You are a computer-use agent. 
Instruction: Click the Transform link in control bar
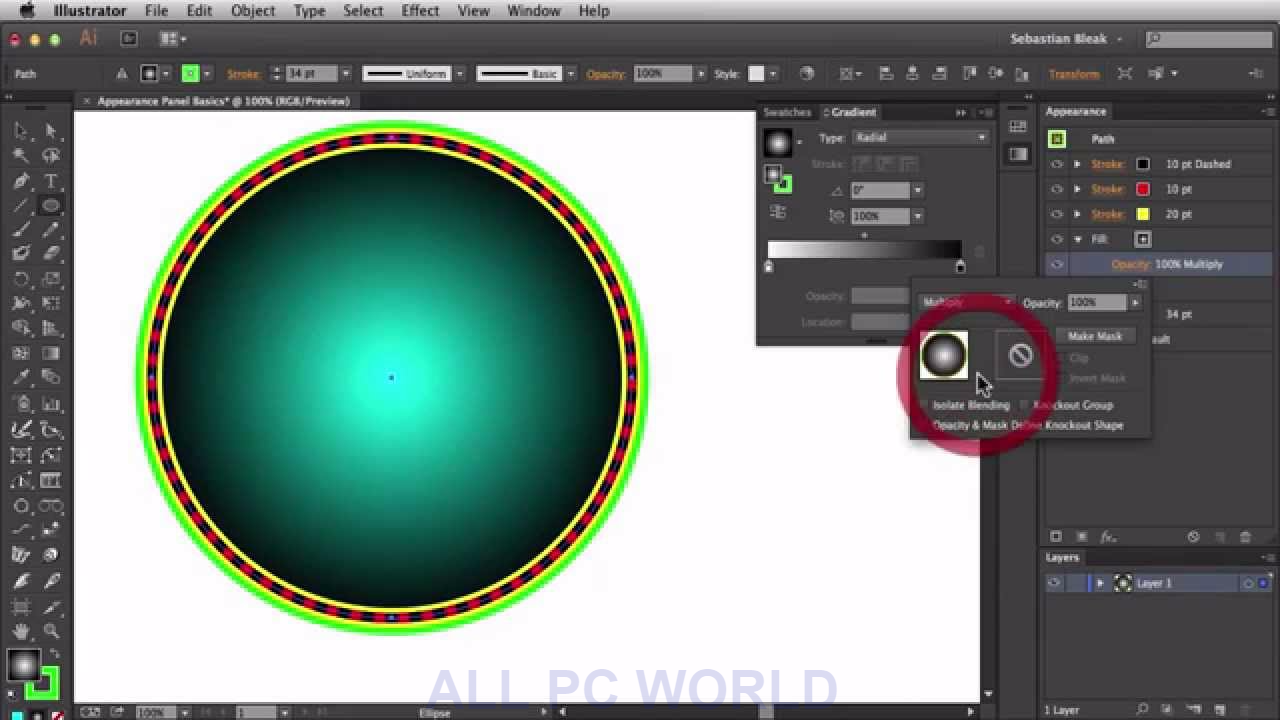(1073, 74)
